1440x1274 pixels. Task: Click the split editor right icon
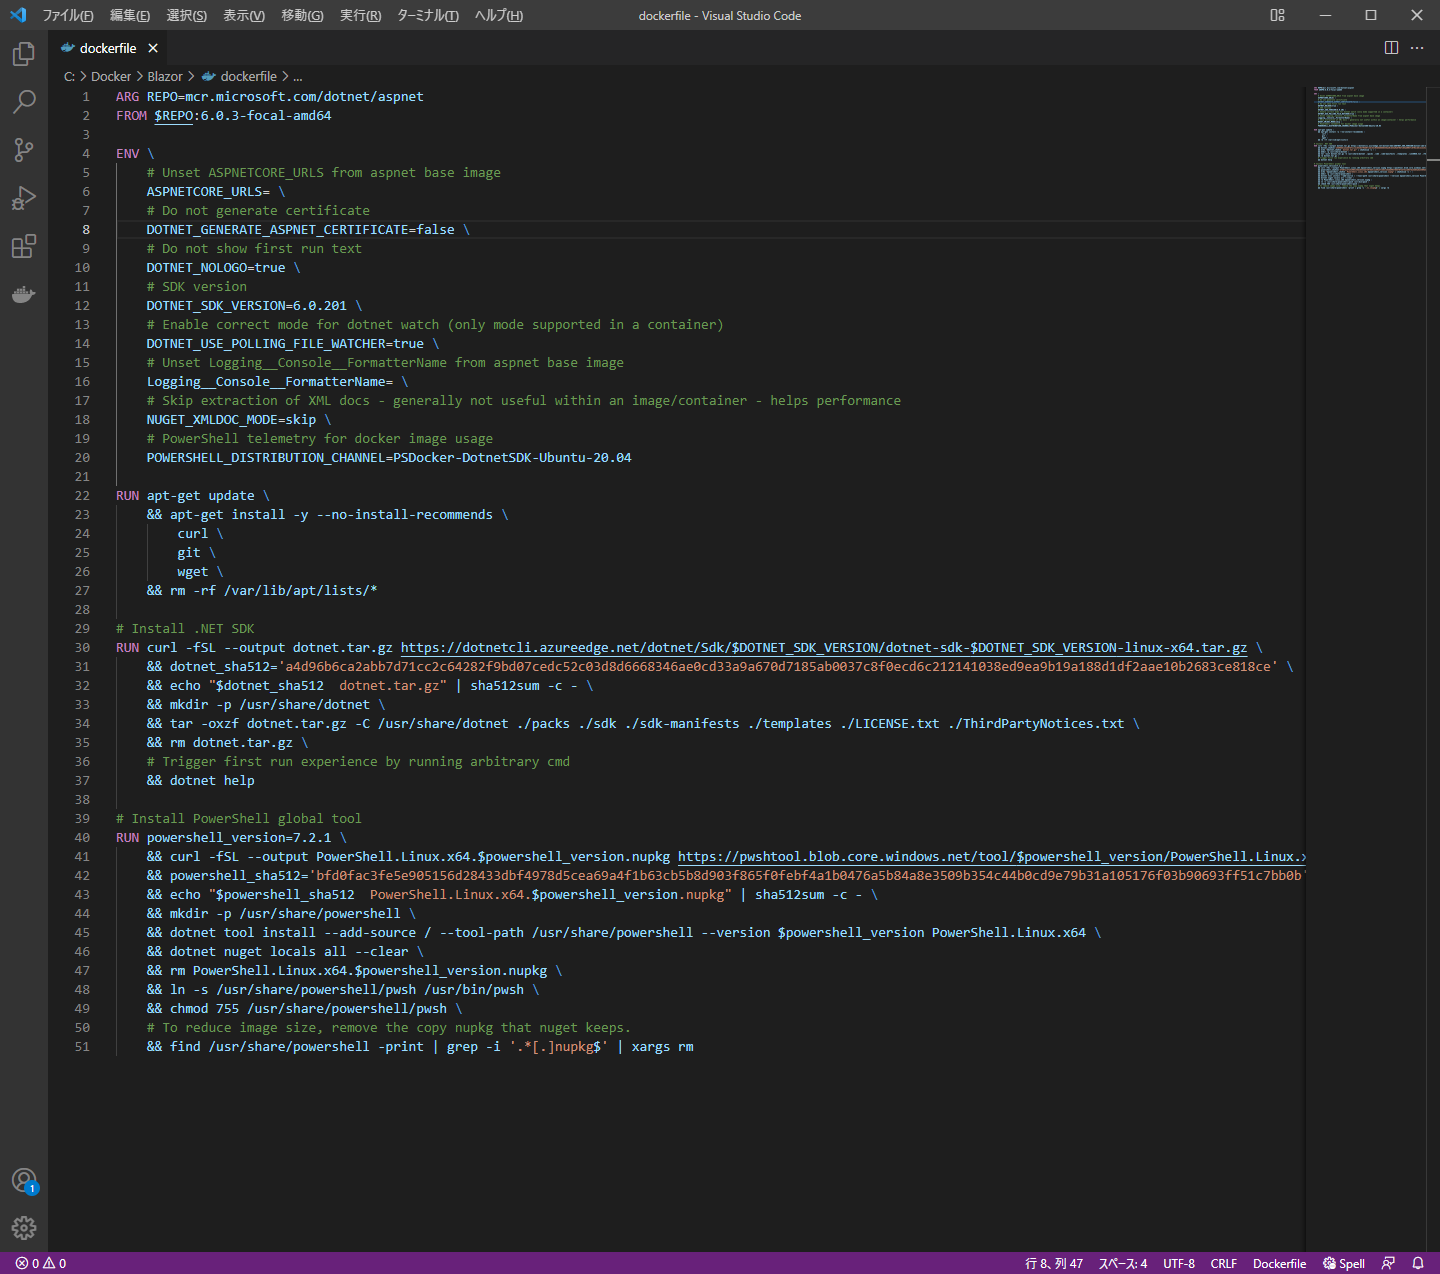pos(1391,48)
